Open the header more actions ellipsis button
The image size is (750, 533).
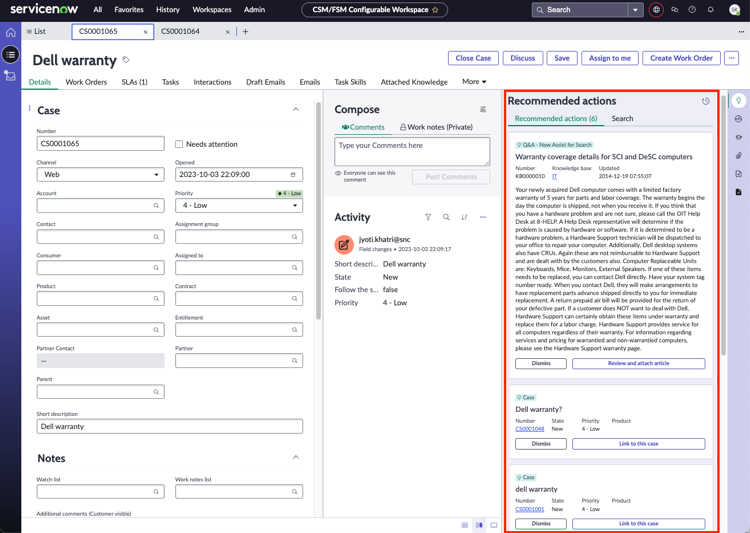click(x=731, y=58)
